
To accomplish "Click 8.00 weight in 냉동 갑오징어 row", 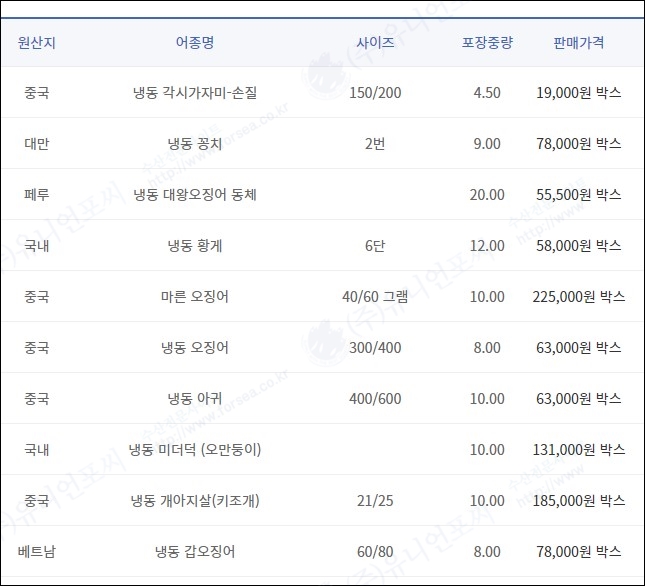I will [487, 551].
